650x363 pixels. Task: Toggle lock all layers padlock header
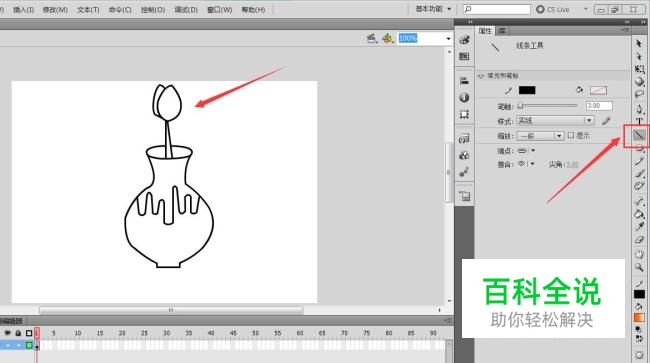point(18,333)
